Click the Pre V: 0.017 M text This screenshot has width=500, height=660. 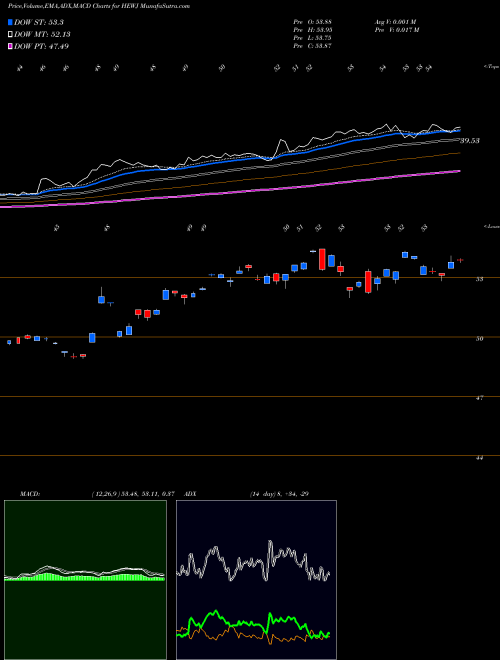396,30
